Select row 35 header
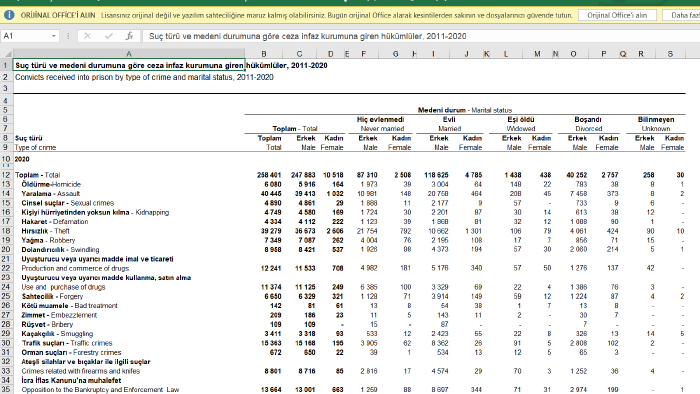The height and width of the screenshot is (394, 700). 6,390
